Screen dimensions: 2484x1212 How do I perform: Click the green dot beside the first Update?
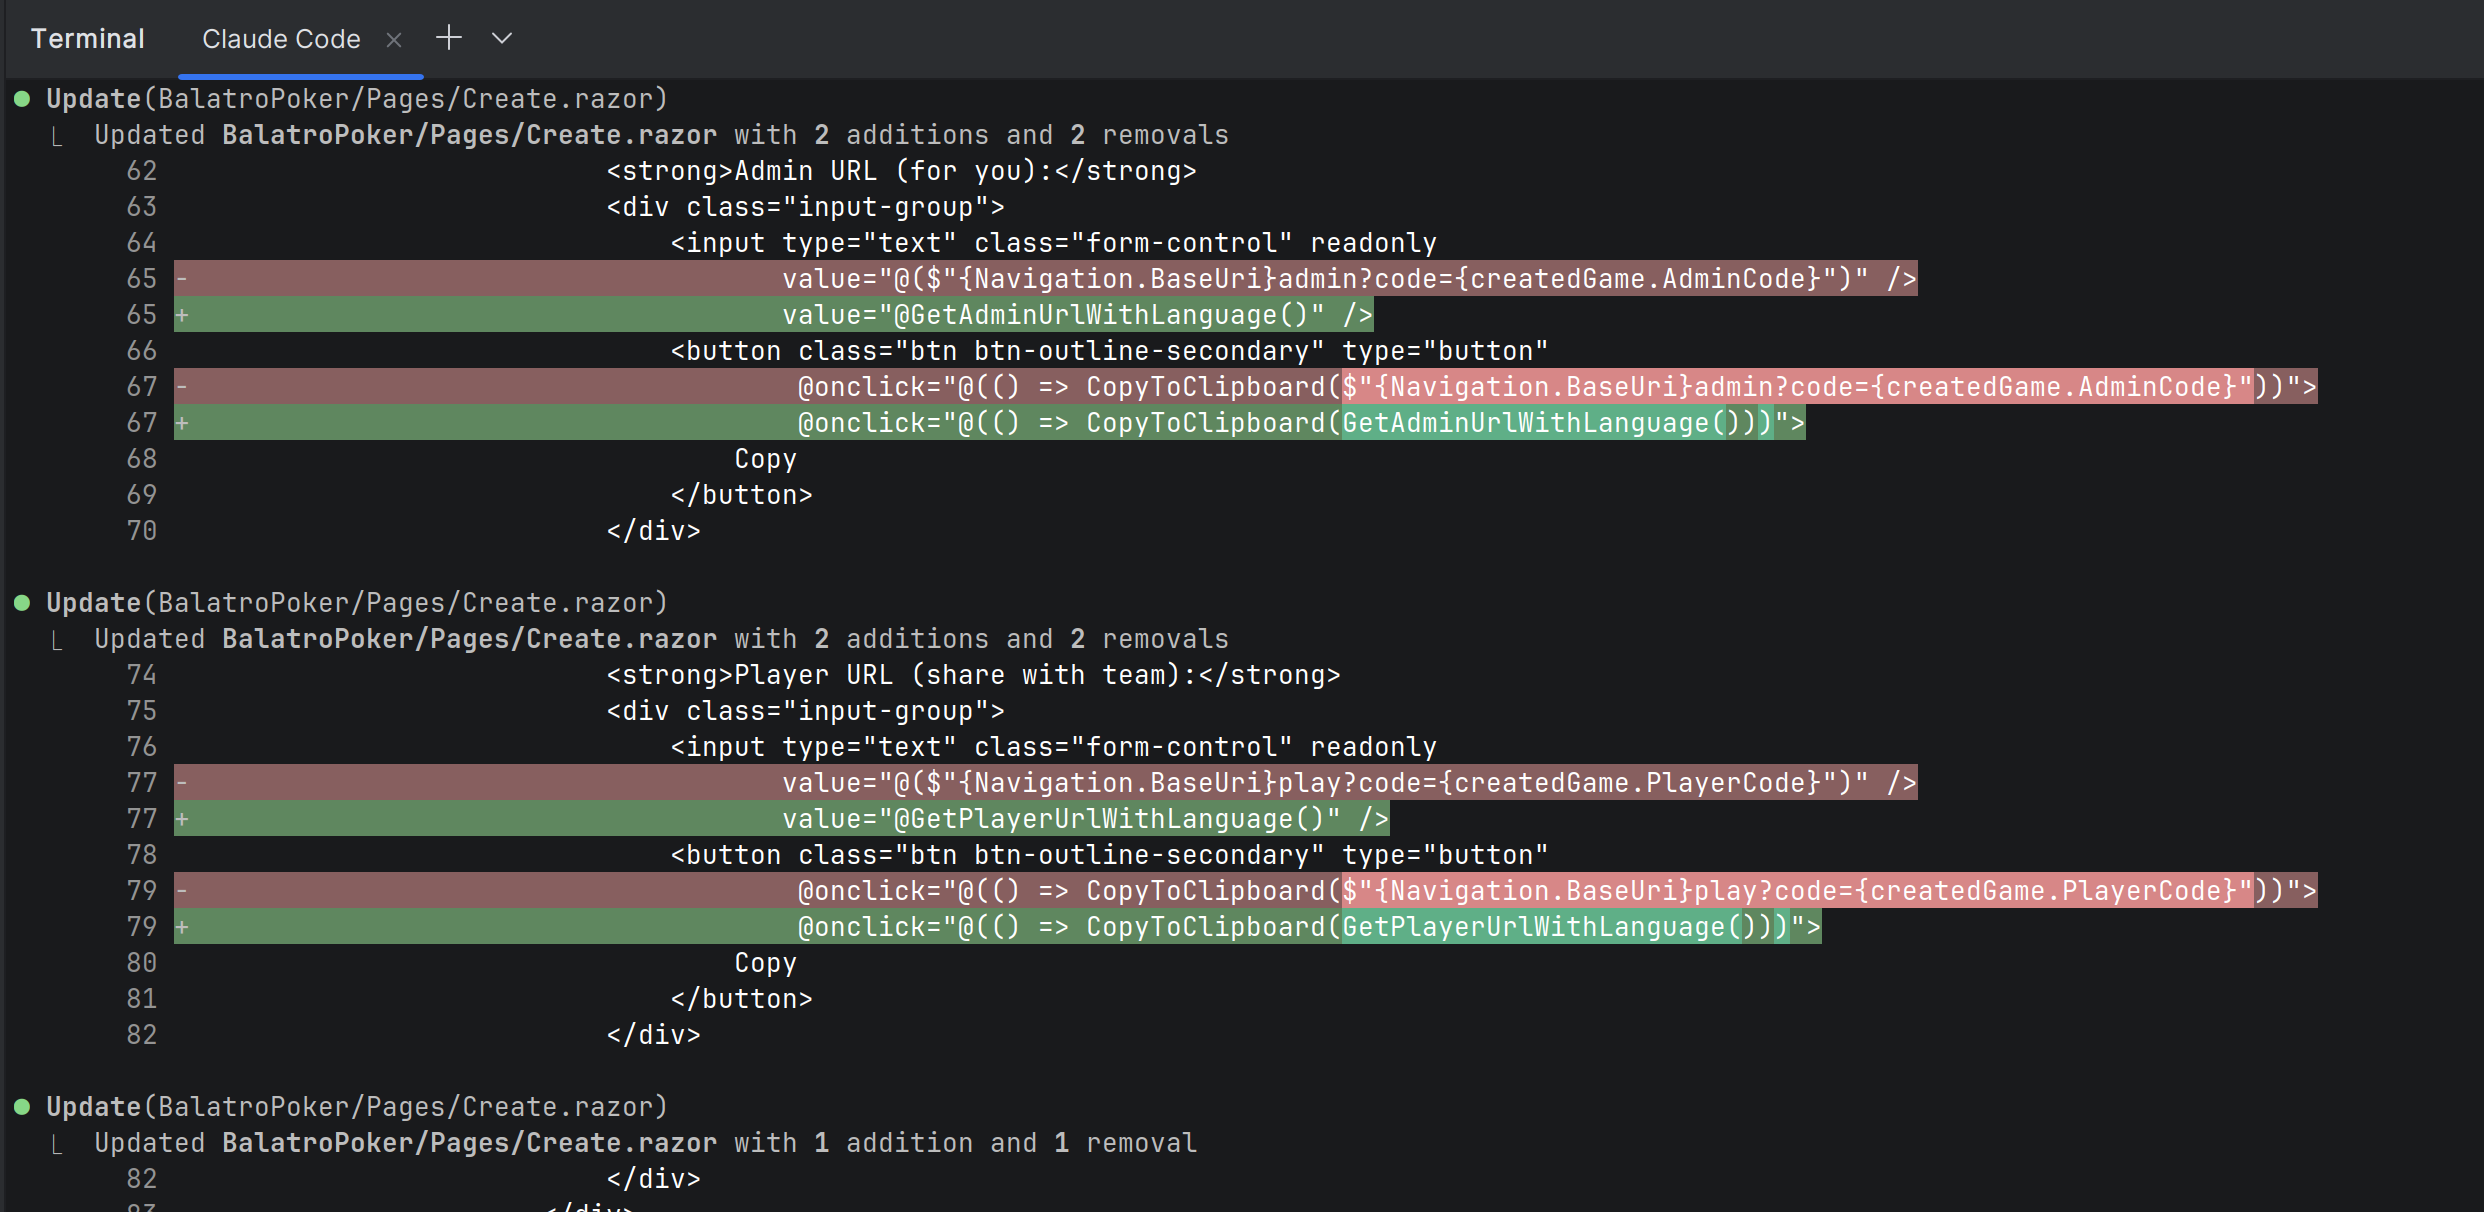pyautogui.click(x=22, y=99)
